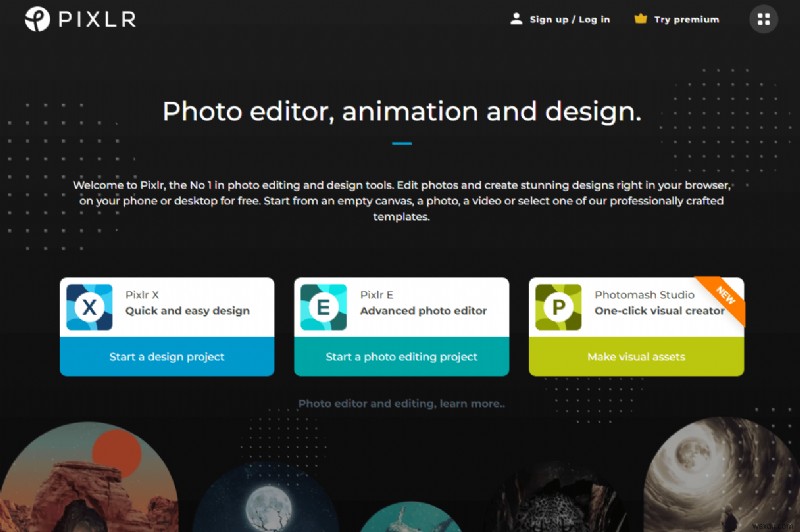Click the Pixlr X app icon
Image resolution: width=800 pixels, height=532 pixels.
coord(89,307)
